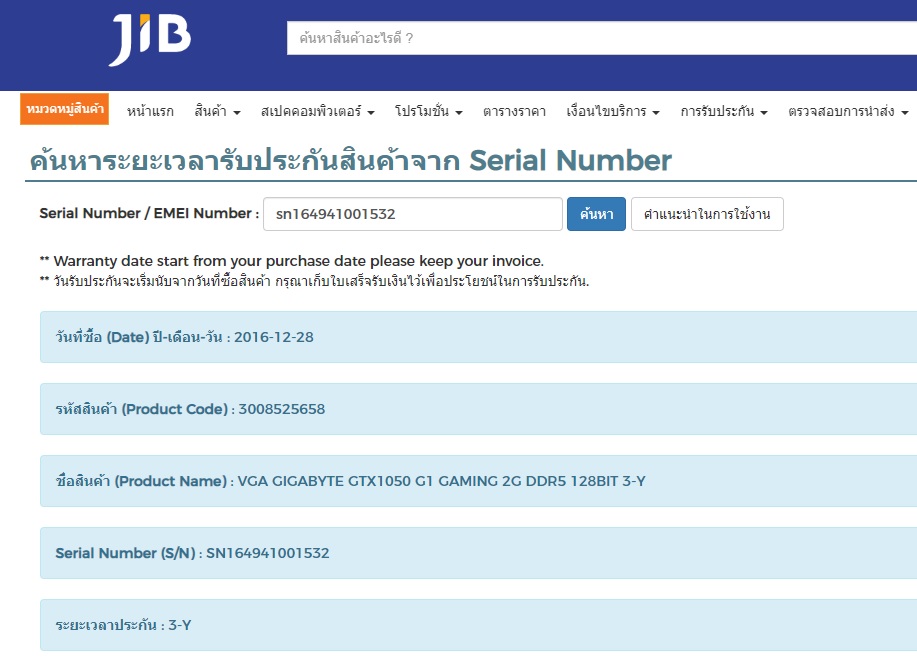The height and width of the screenshot is (665, 917).
Task: Click the purchase date 2016-12-28 row
Action: (478, 337)
